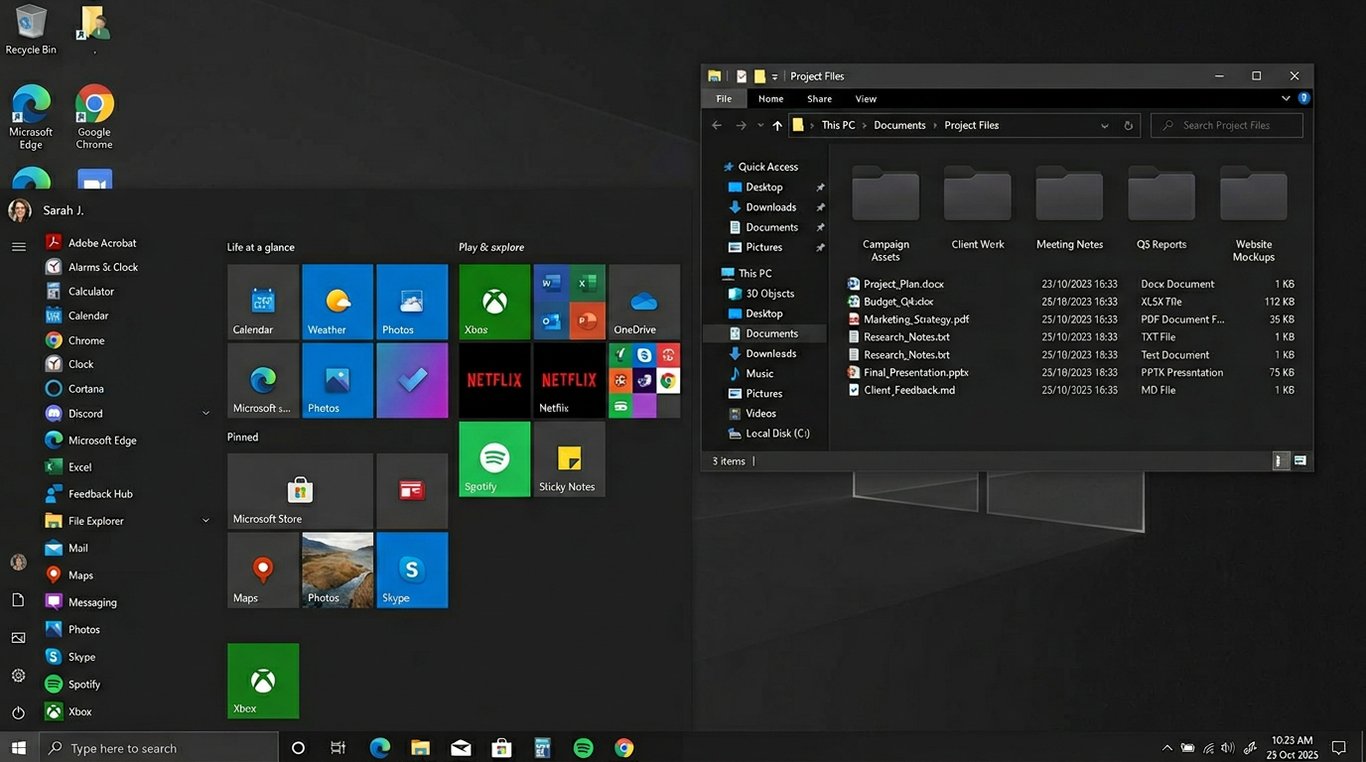
Task: Open Mail from the taskbar
Action: coord(460,747)
